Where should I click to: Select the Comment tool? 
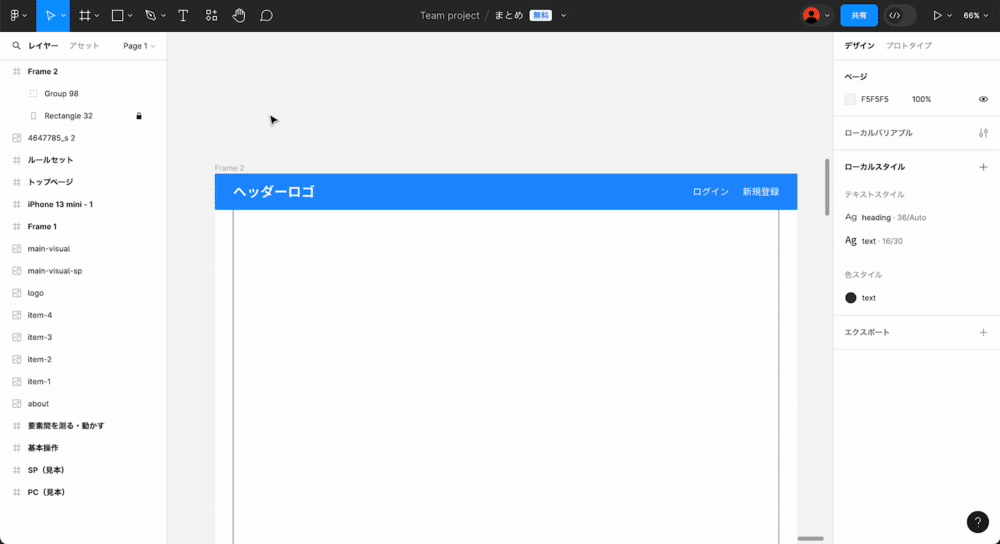267,15
